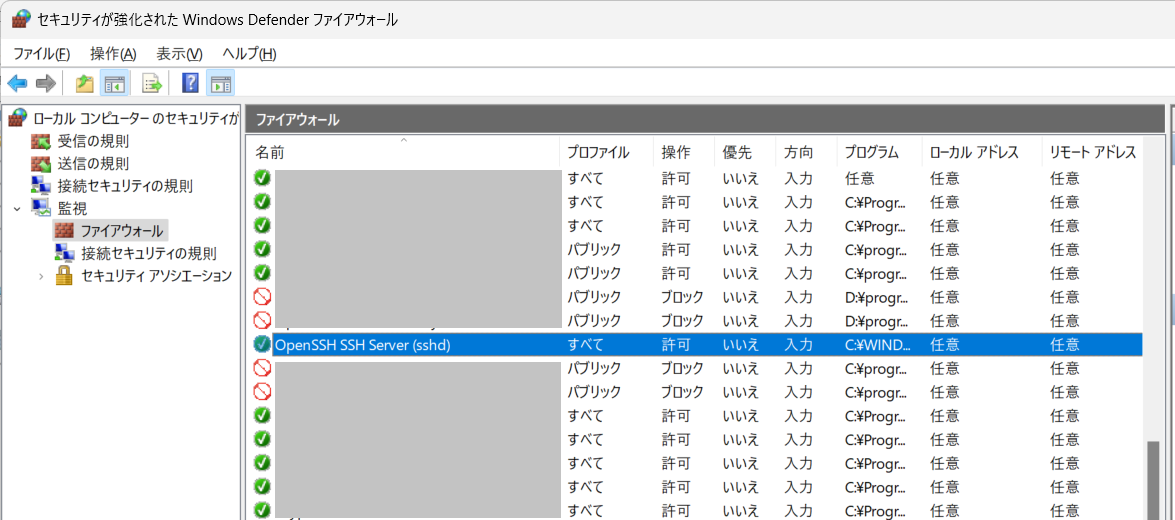1175x520 pixels.
Task: Sort by the プロファイル column header
Action: coord(598,153)
